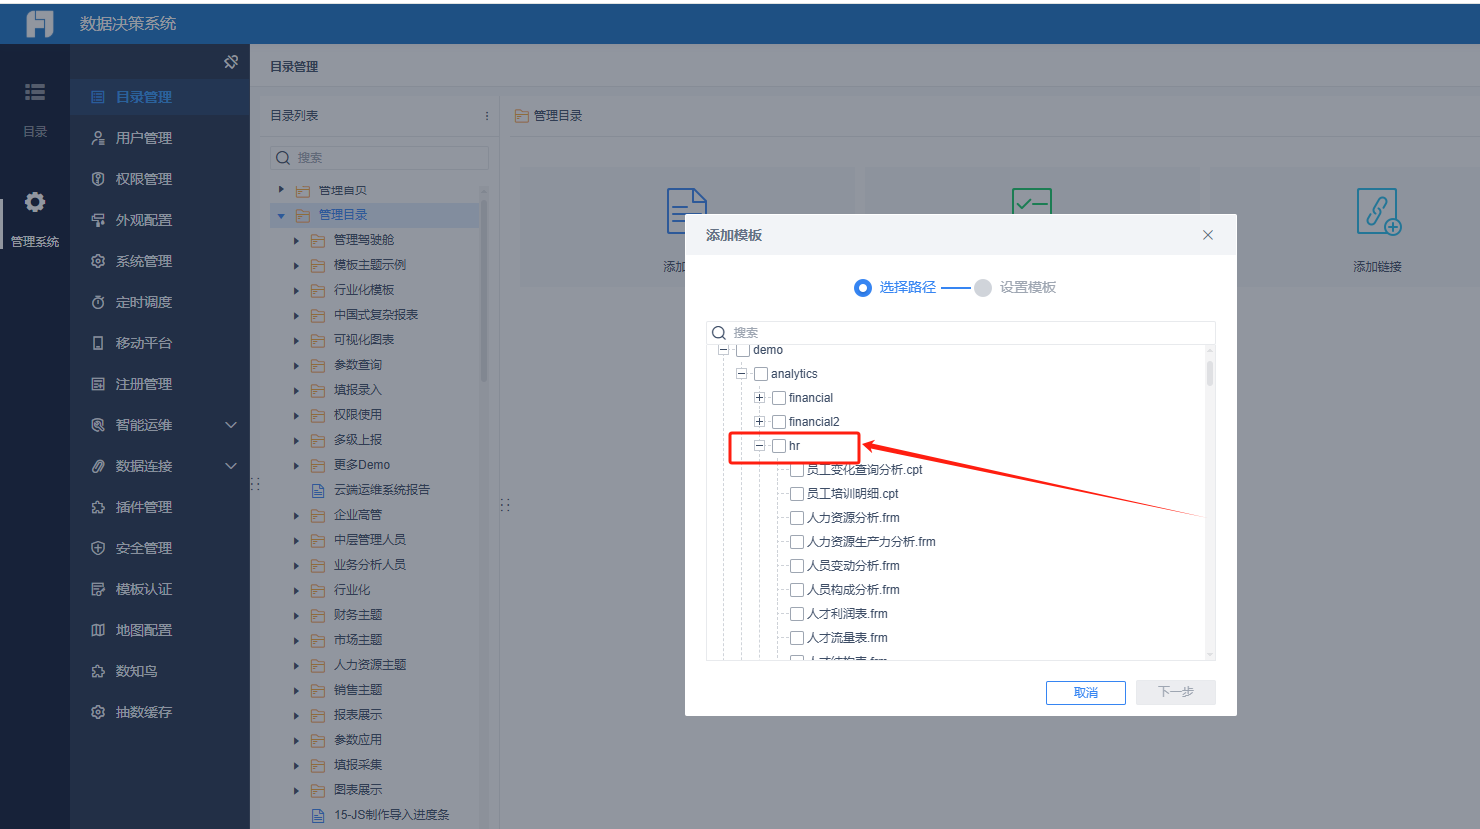The image size is (1480, 829).
Task: Collapse the analytics folder node
Action: pyautogui.click(x=742, y=374)
